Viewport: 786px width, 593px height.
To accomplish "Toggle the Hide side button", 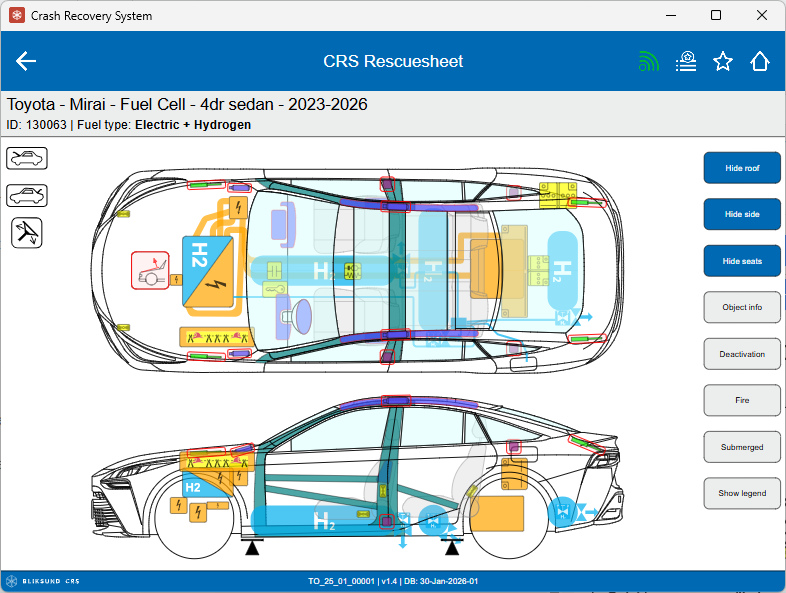I will click(x=741, y=214).
